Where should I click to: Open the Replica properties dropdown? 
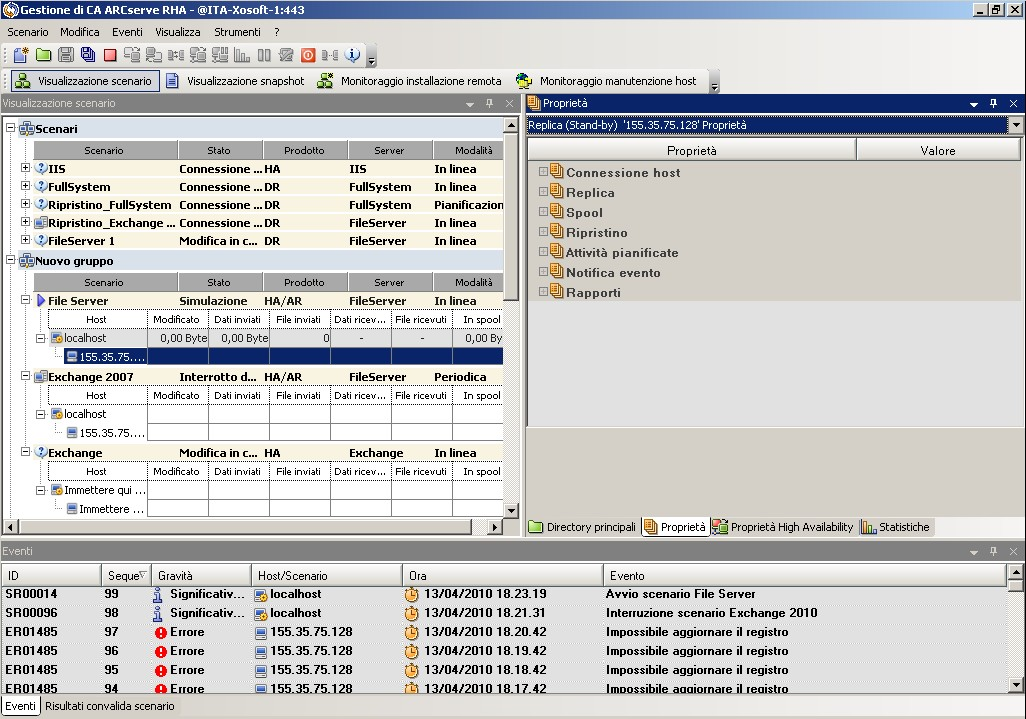[1016, 125]
